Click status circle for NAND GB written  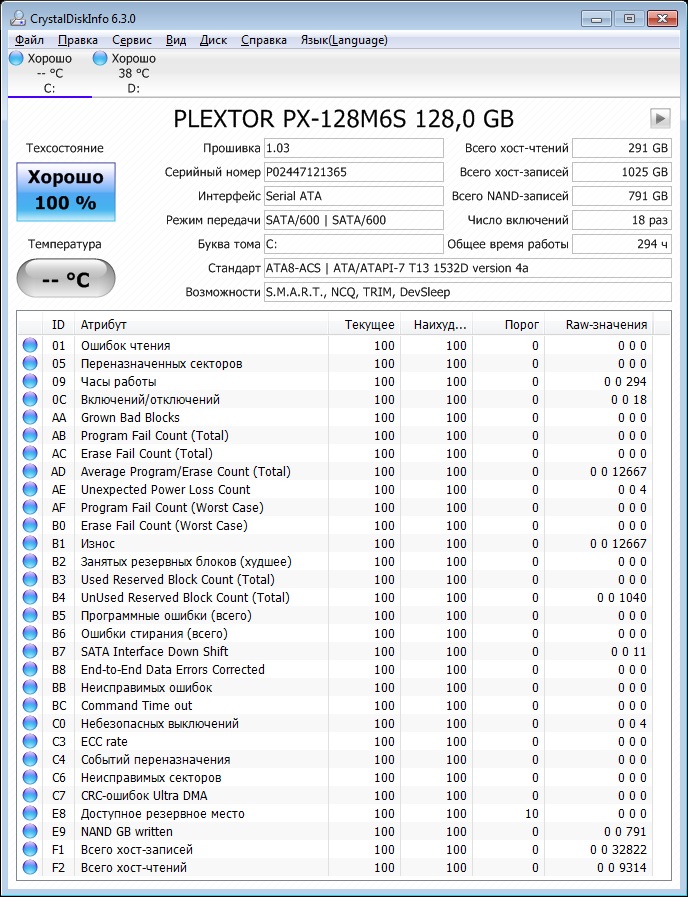pyautogui.click(x=30, y=831)
